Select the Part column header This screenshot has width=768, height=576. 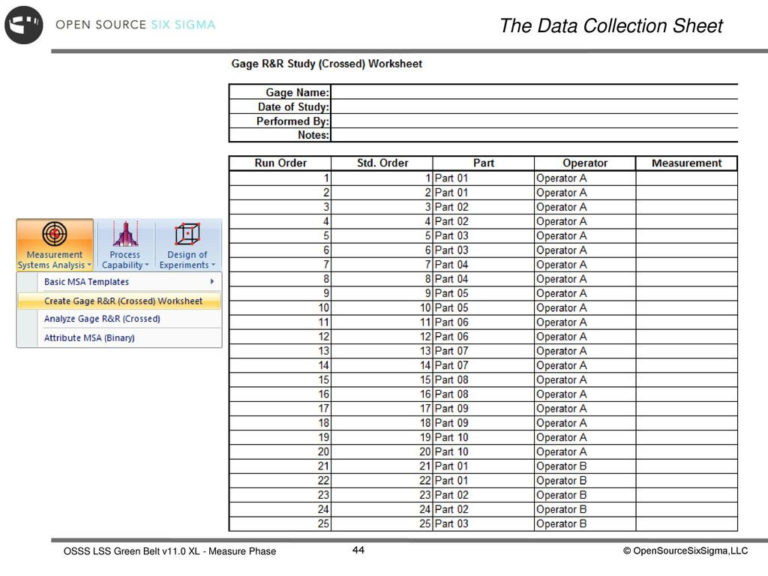(483, 163)
